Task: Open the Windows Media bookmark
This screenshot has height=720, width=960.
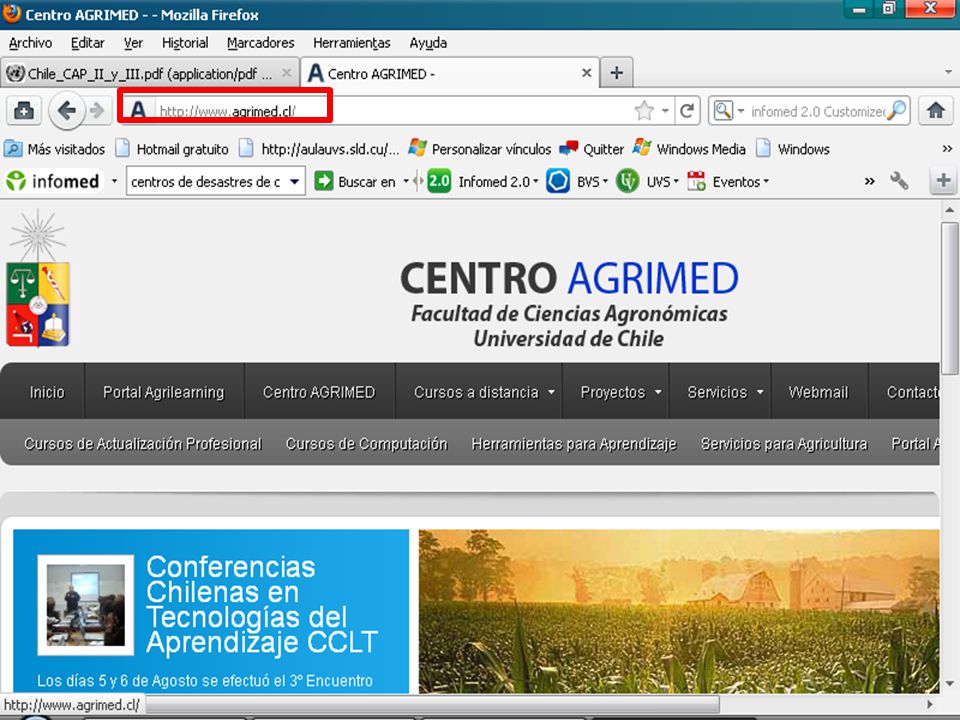Action: click(689, 149)
